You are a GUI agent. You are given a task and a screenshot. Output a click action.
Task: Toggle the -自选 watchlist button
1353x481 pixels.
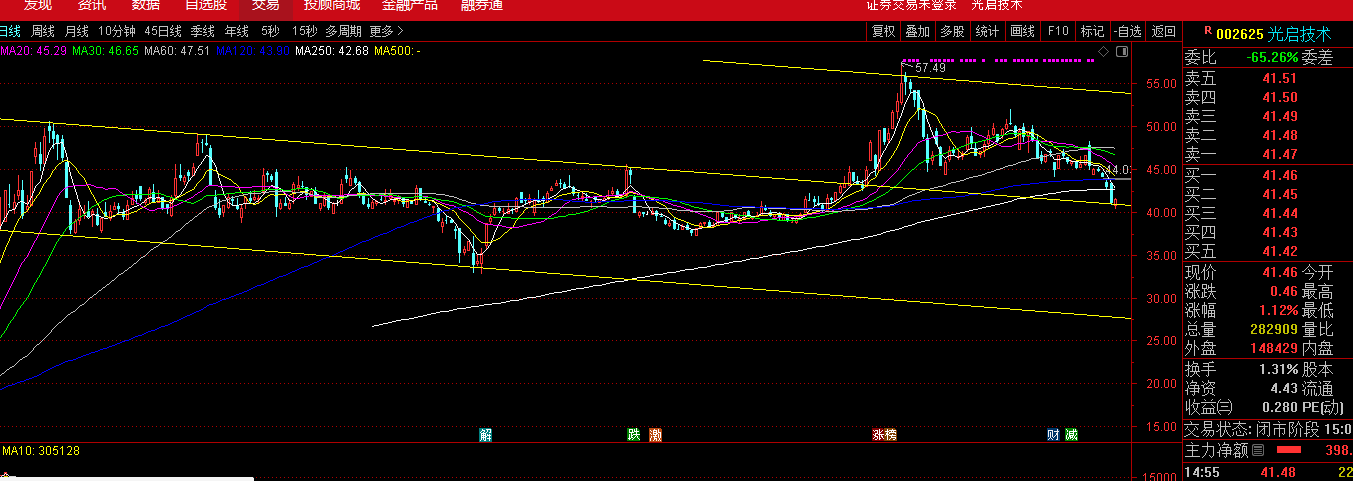1127,32
